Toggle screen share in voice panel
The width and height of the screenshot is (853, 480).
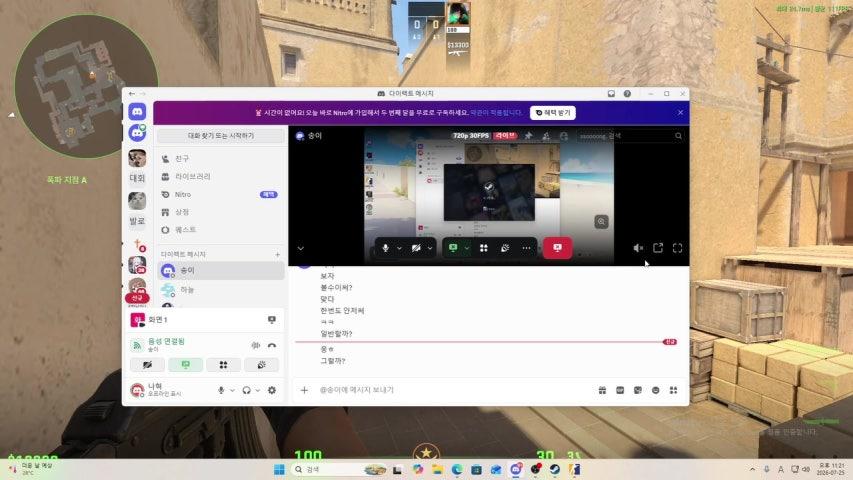(186, 365)
